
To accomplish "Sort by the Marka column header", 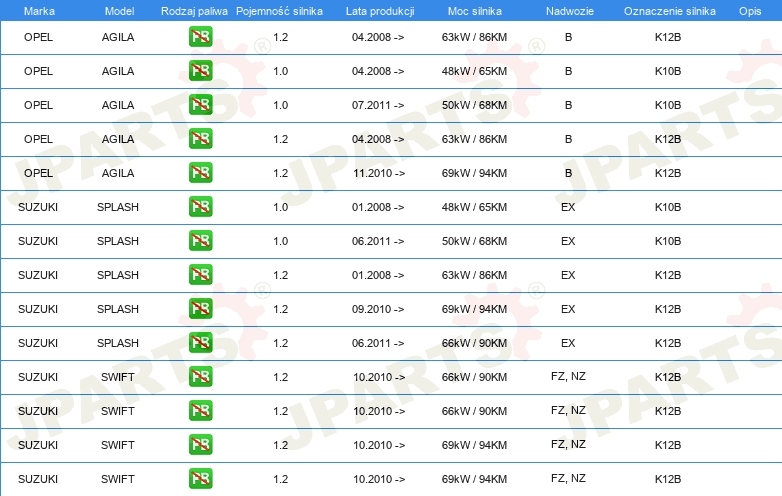I will (39, 11).
